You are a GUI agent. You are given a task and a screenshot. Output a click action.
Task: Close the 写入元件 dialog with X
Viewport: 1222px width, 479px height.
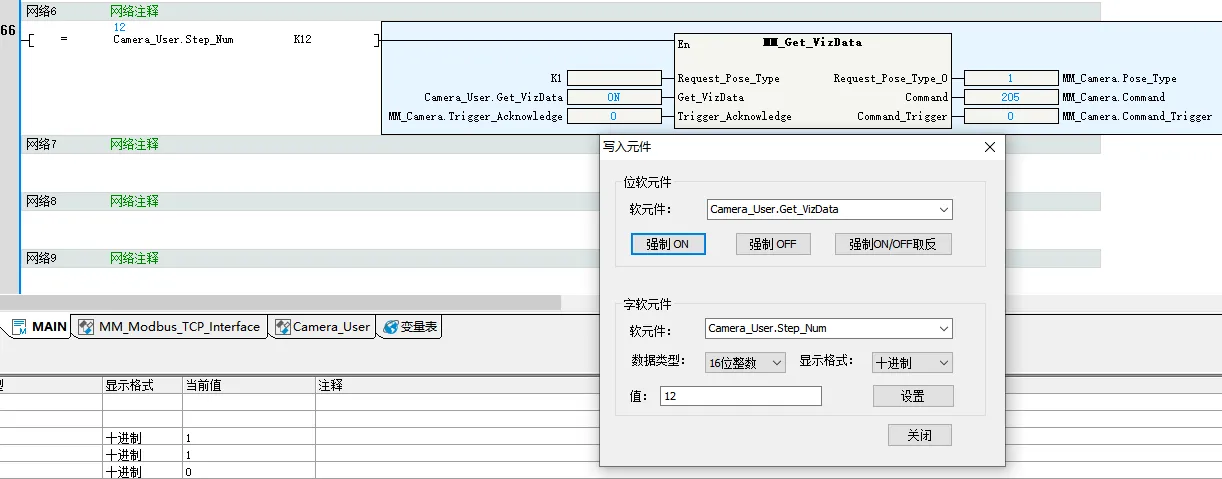coord(990,147)
